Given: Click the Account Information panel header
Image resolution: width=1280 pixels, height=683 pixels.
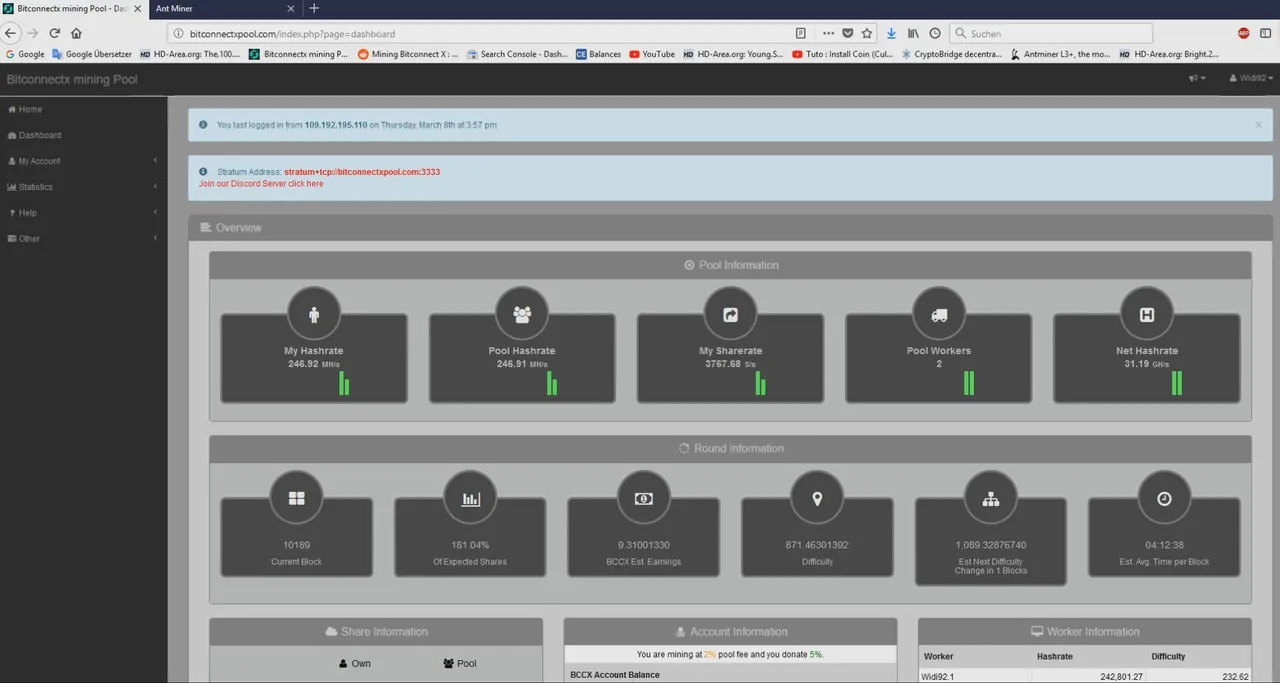Looking at the screenshot, I should coord(730,632).
